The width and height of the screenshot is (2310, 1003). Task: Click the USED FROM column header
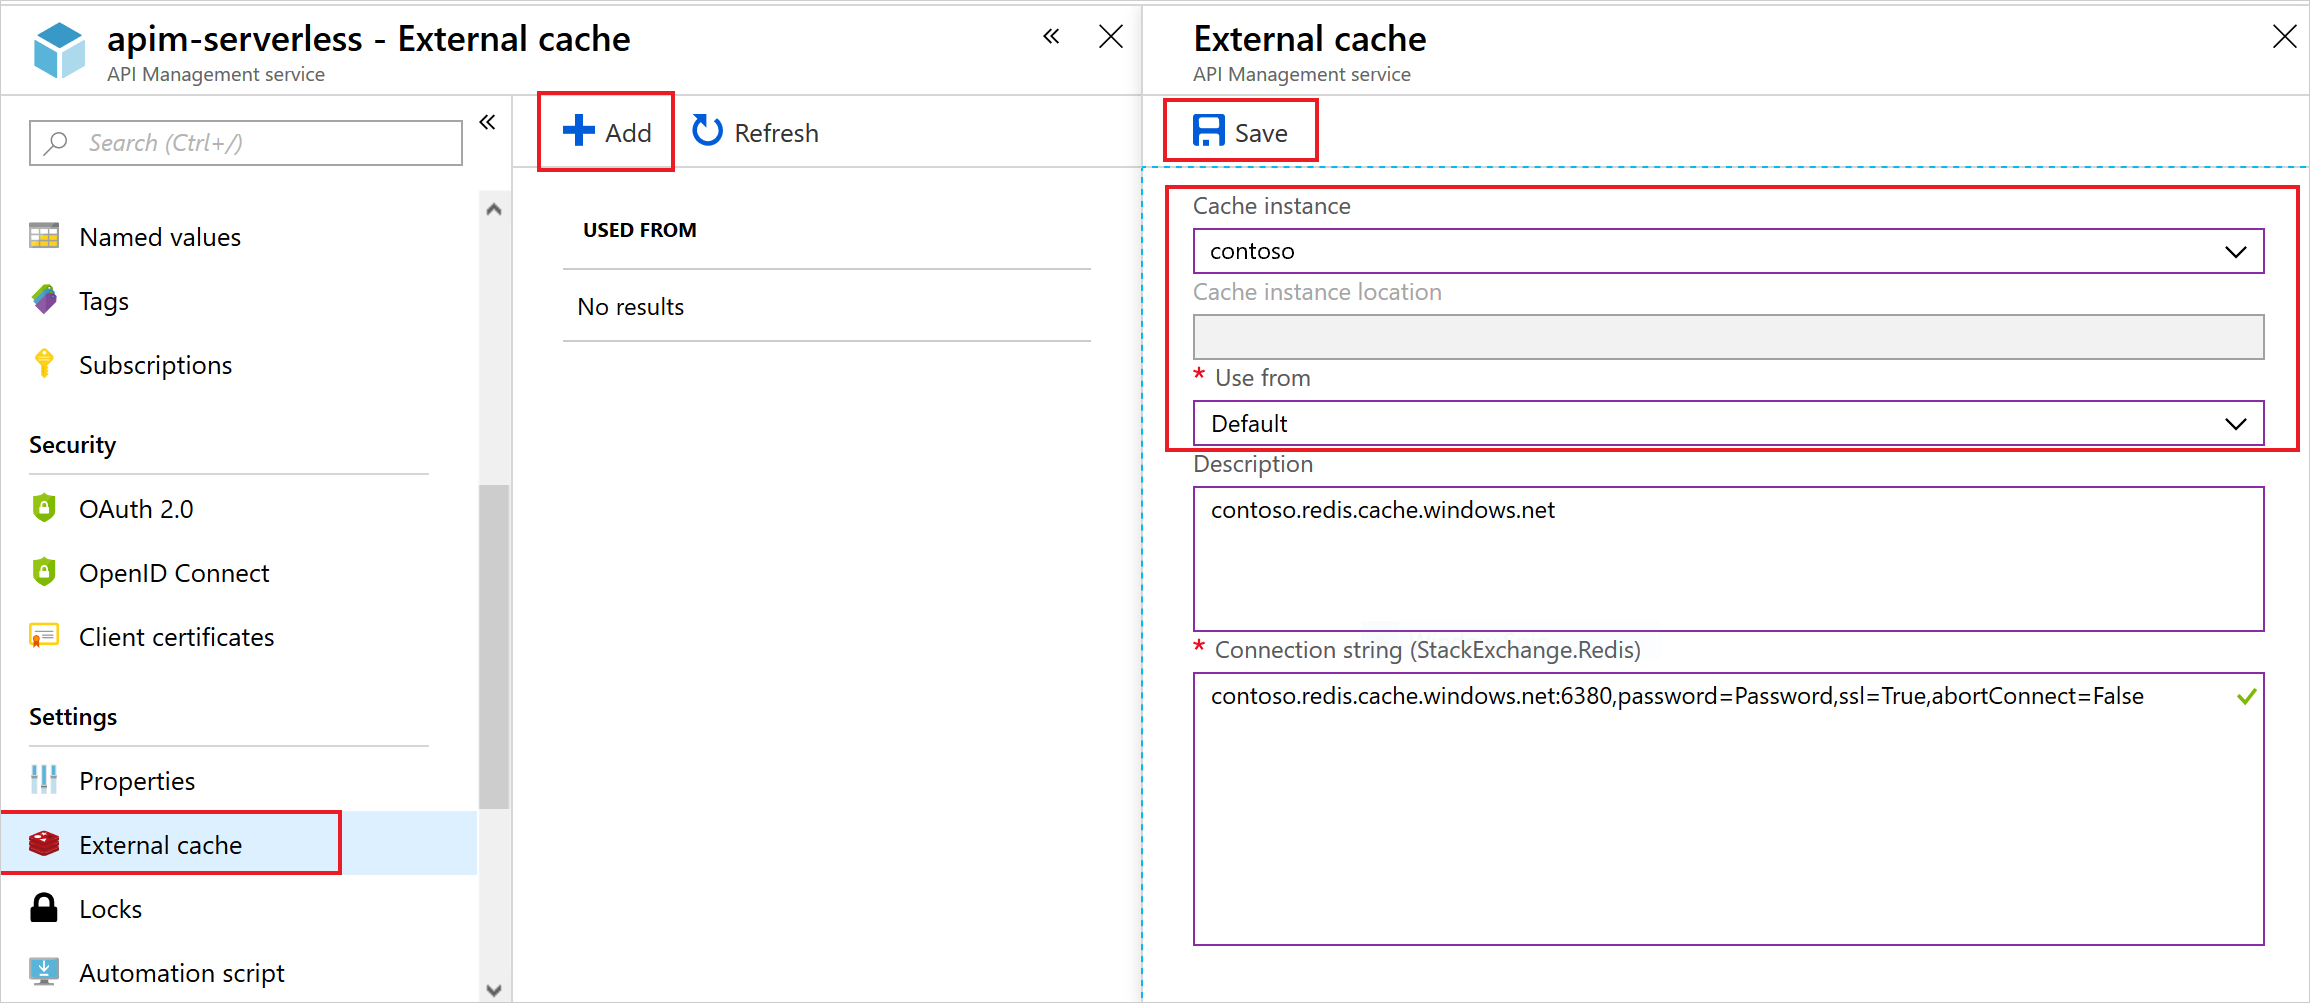coord(639,229)
